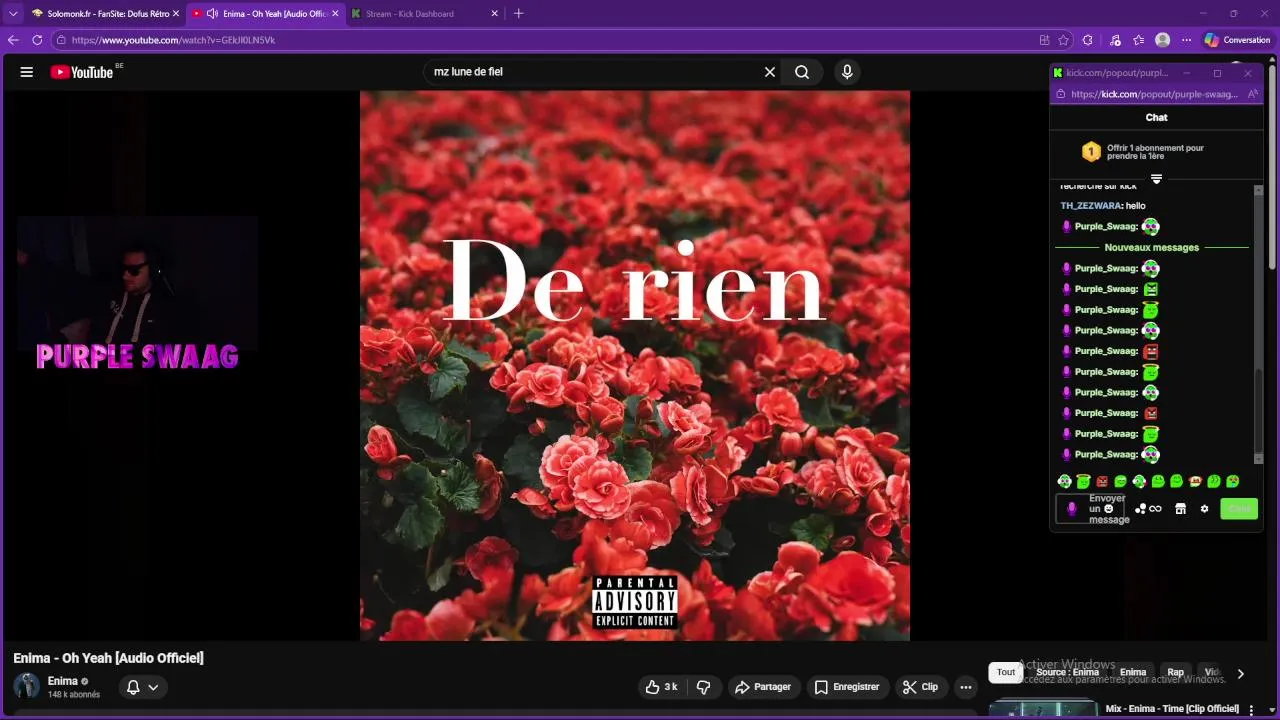1280x720 pixels.
Task: Open browser profile avatar
Action: coord(1162,40)
